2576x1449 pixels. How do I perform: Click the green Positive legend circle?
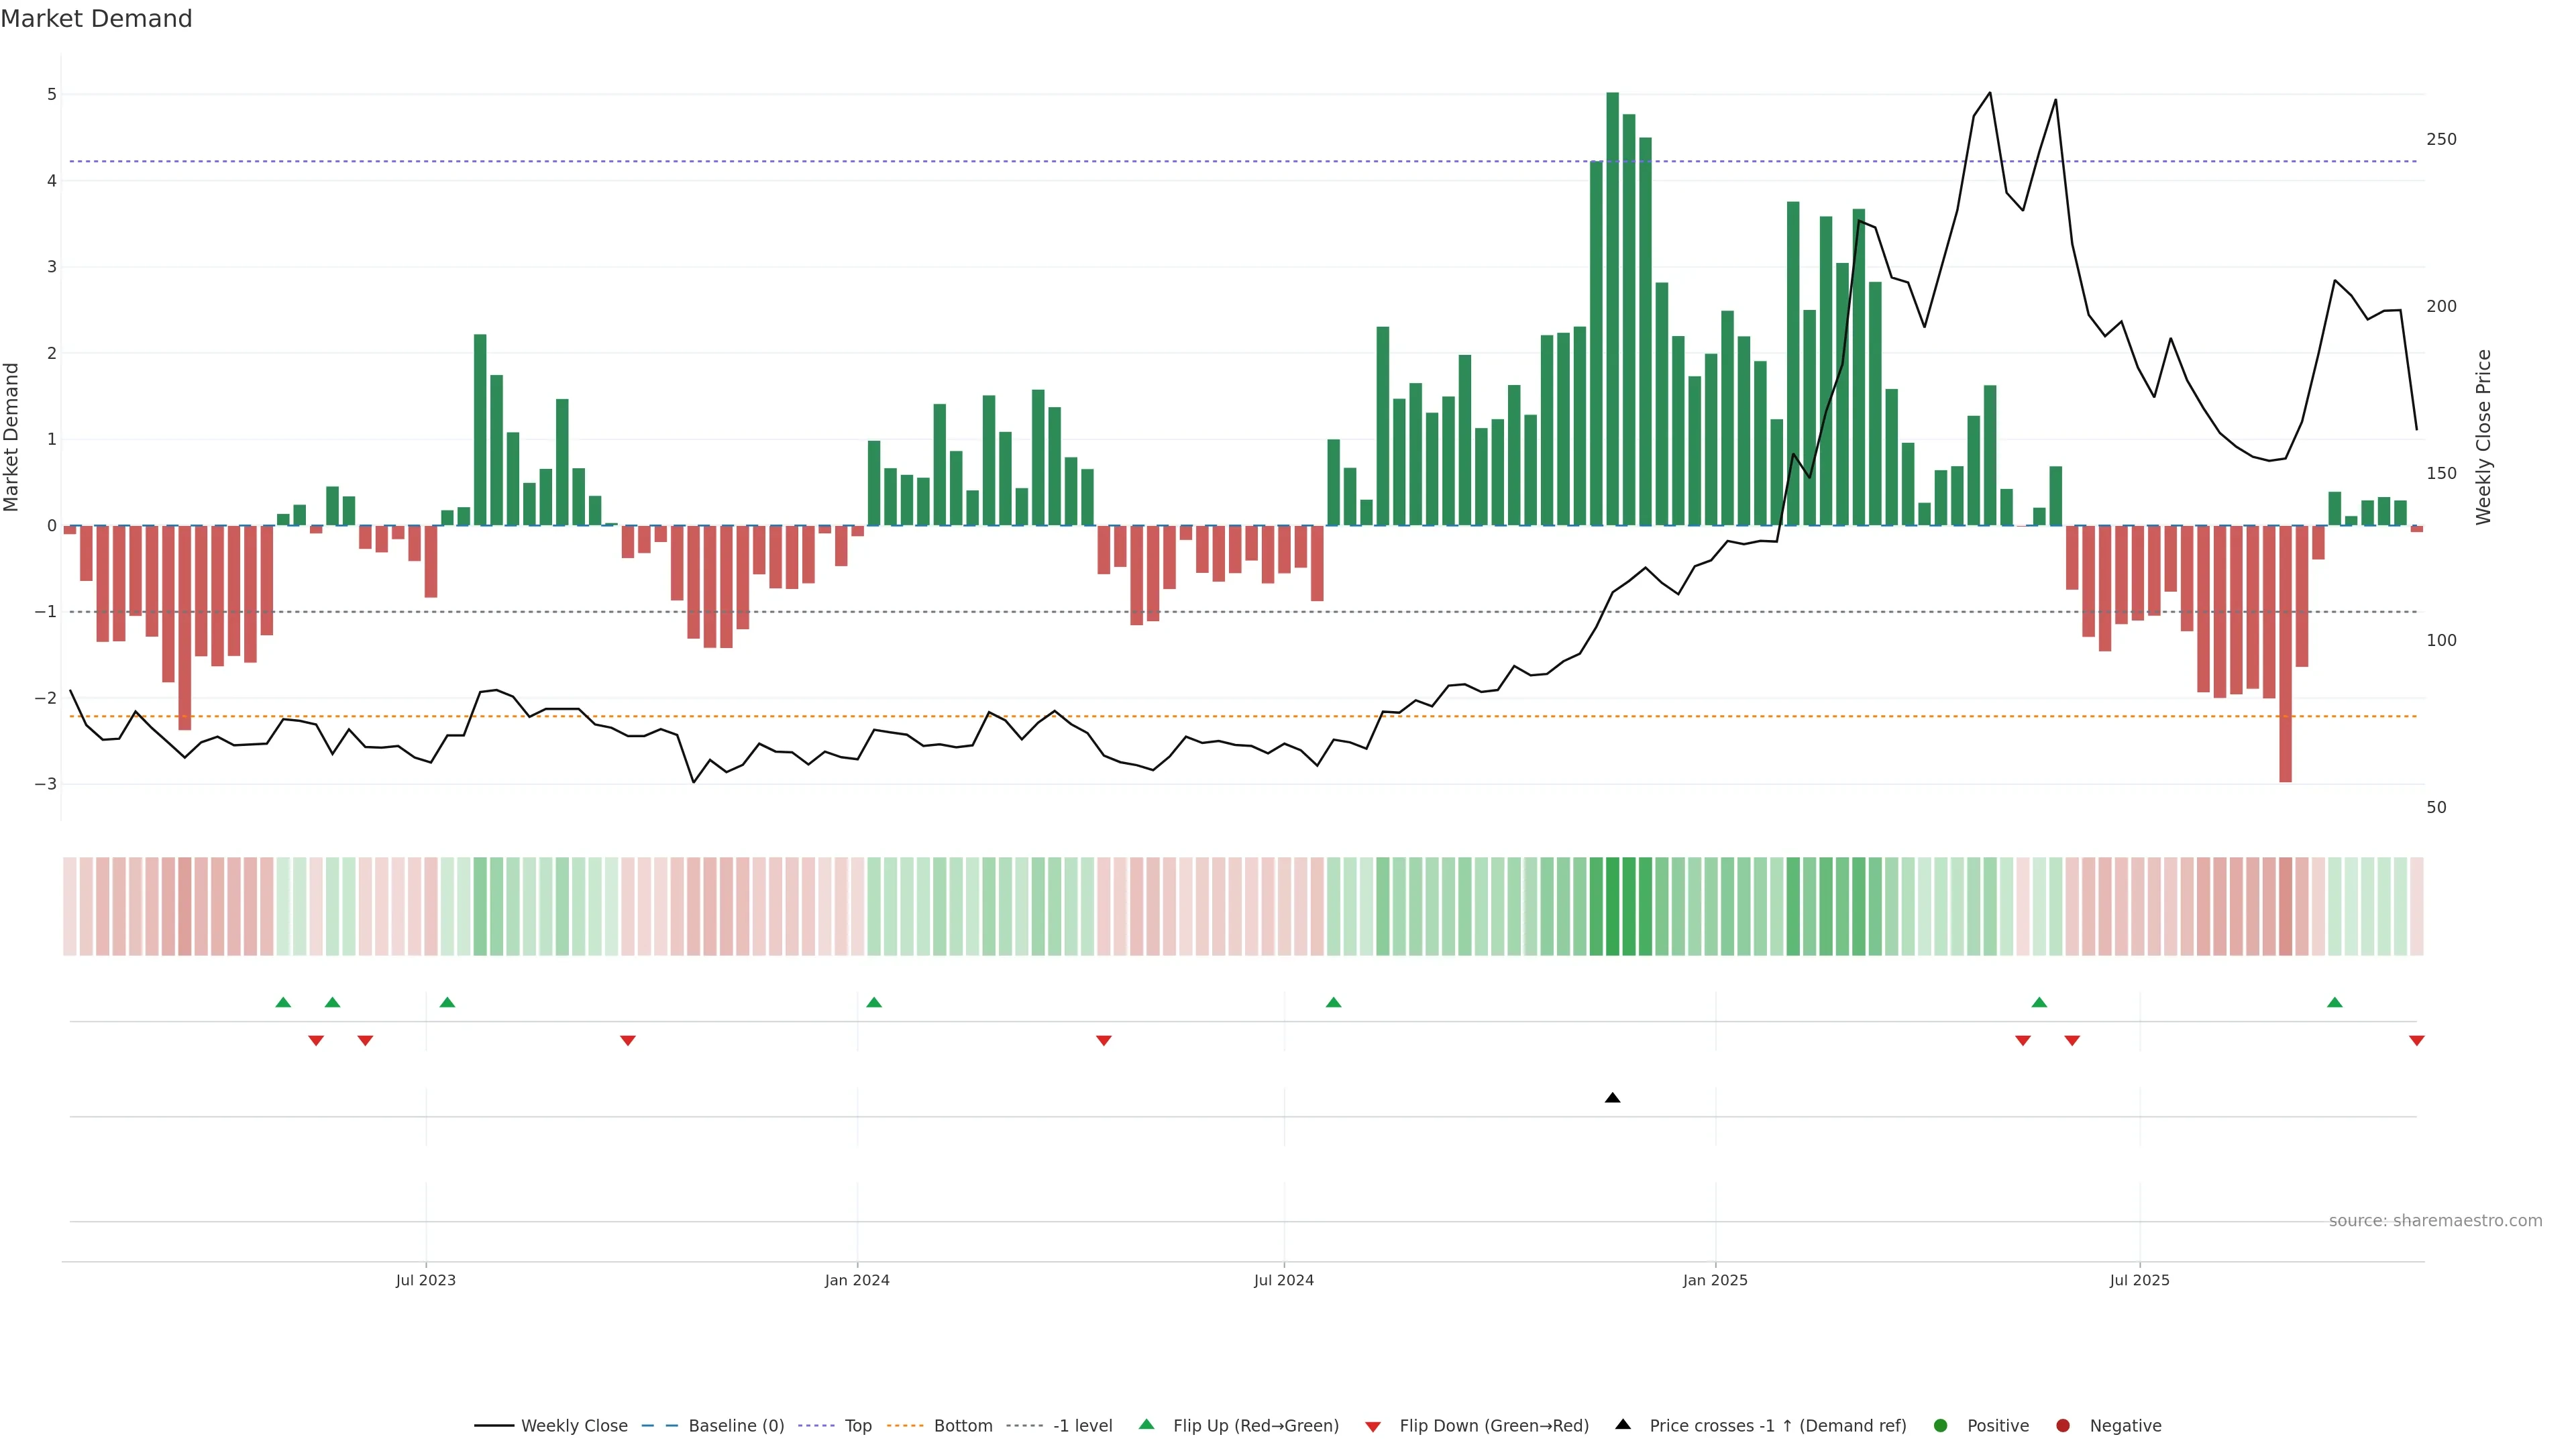(1941, 1425)
